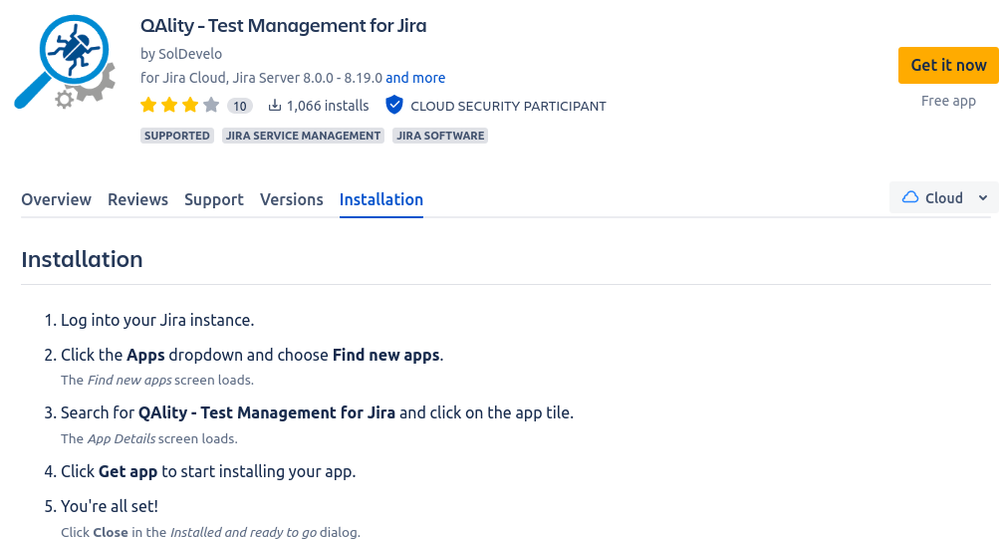Click the step mentioning 'Find new apps'
The width and height of the screenshot is (999, 555).
coord(252,355)
